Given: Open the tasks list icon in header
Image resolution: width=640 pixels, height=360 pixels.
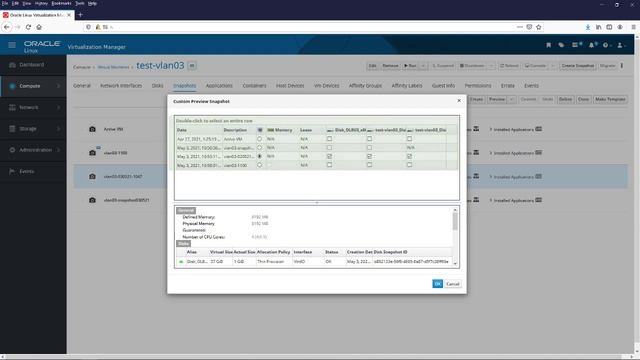Looking at the screenshot, I should click(576, 45).
